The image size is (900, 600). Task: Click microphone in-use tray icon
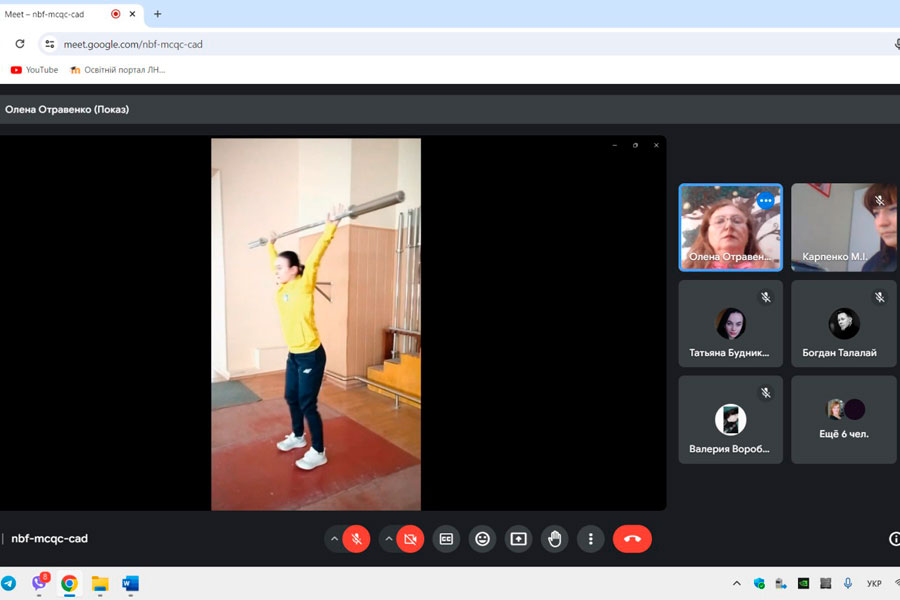(848, 583)
